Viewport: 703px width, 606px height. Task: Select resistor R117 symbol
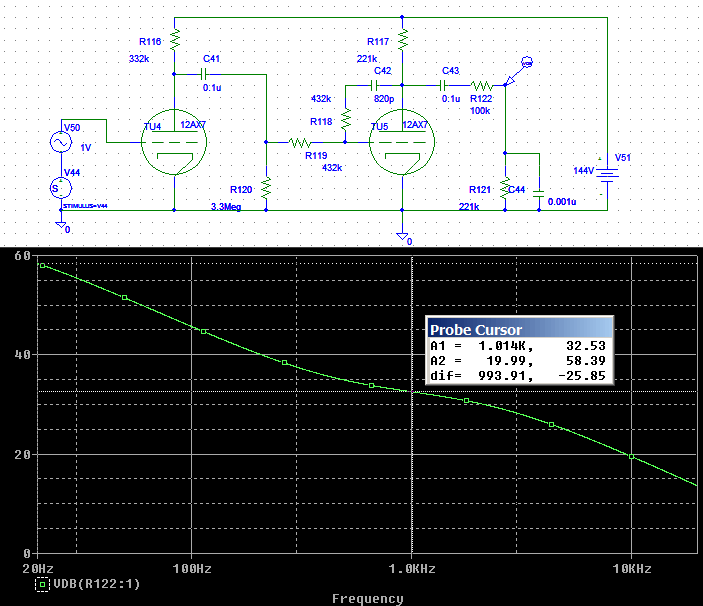pyautogui.click(x=403, y=39)
